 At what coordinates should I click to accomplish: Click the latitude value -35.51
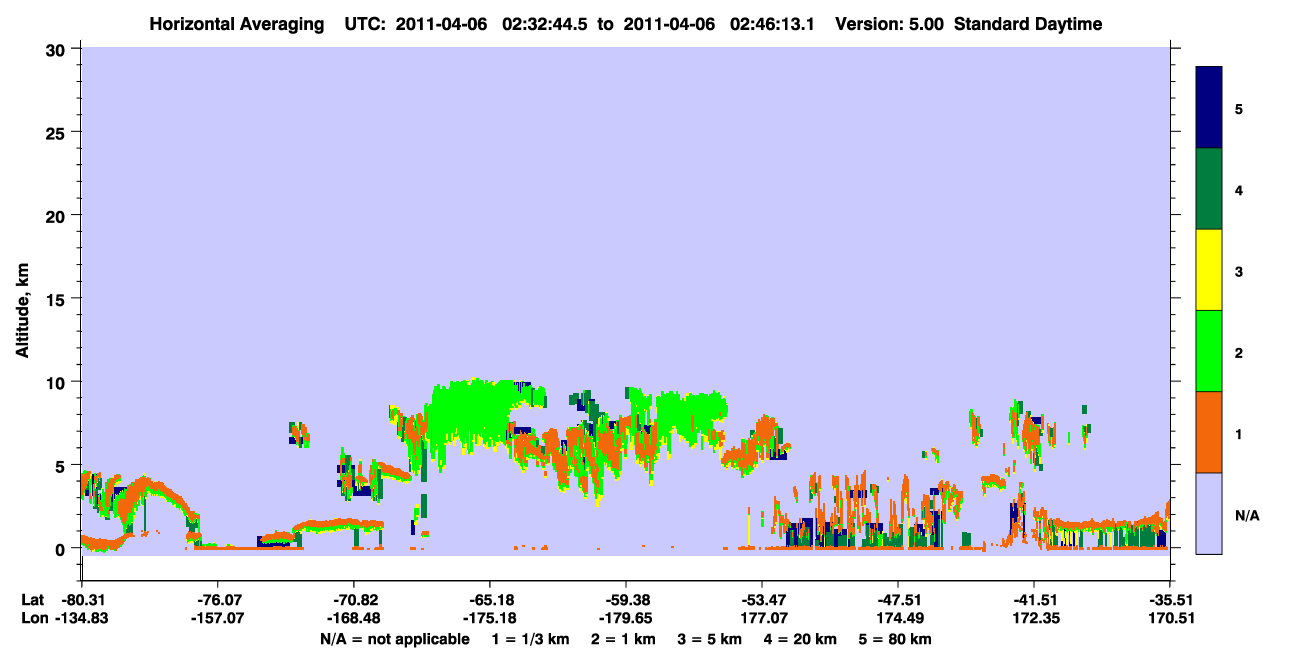[1170, 600]
